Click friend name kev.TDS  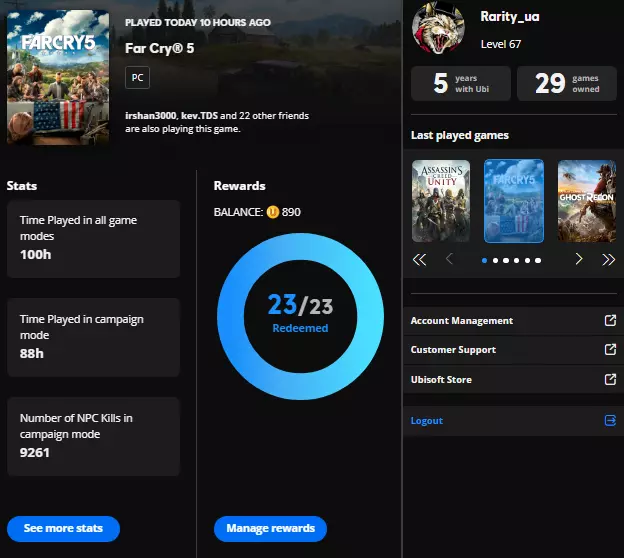(199, 116)
